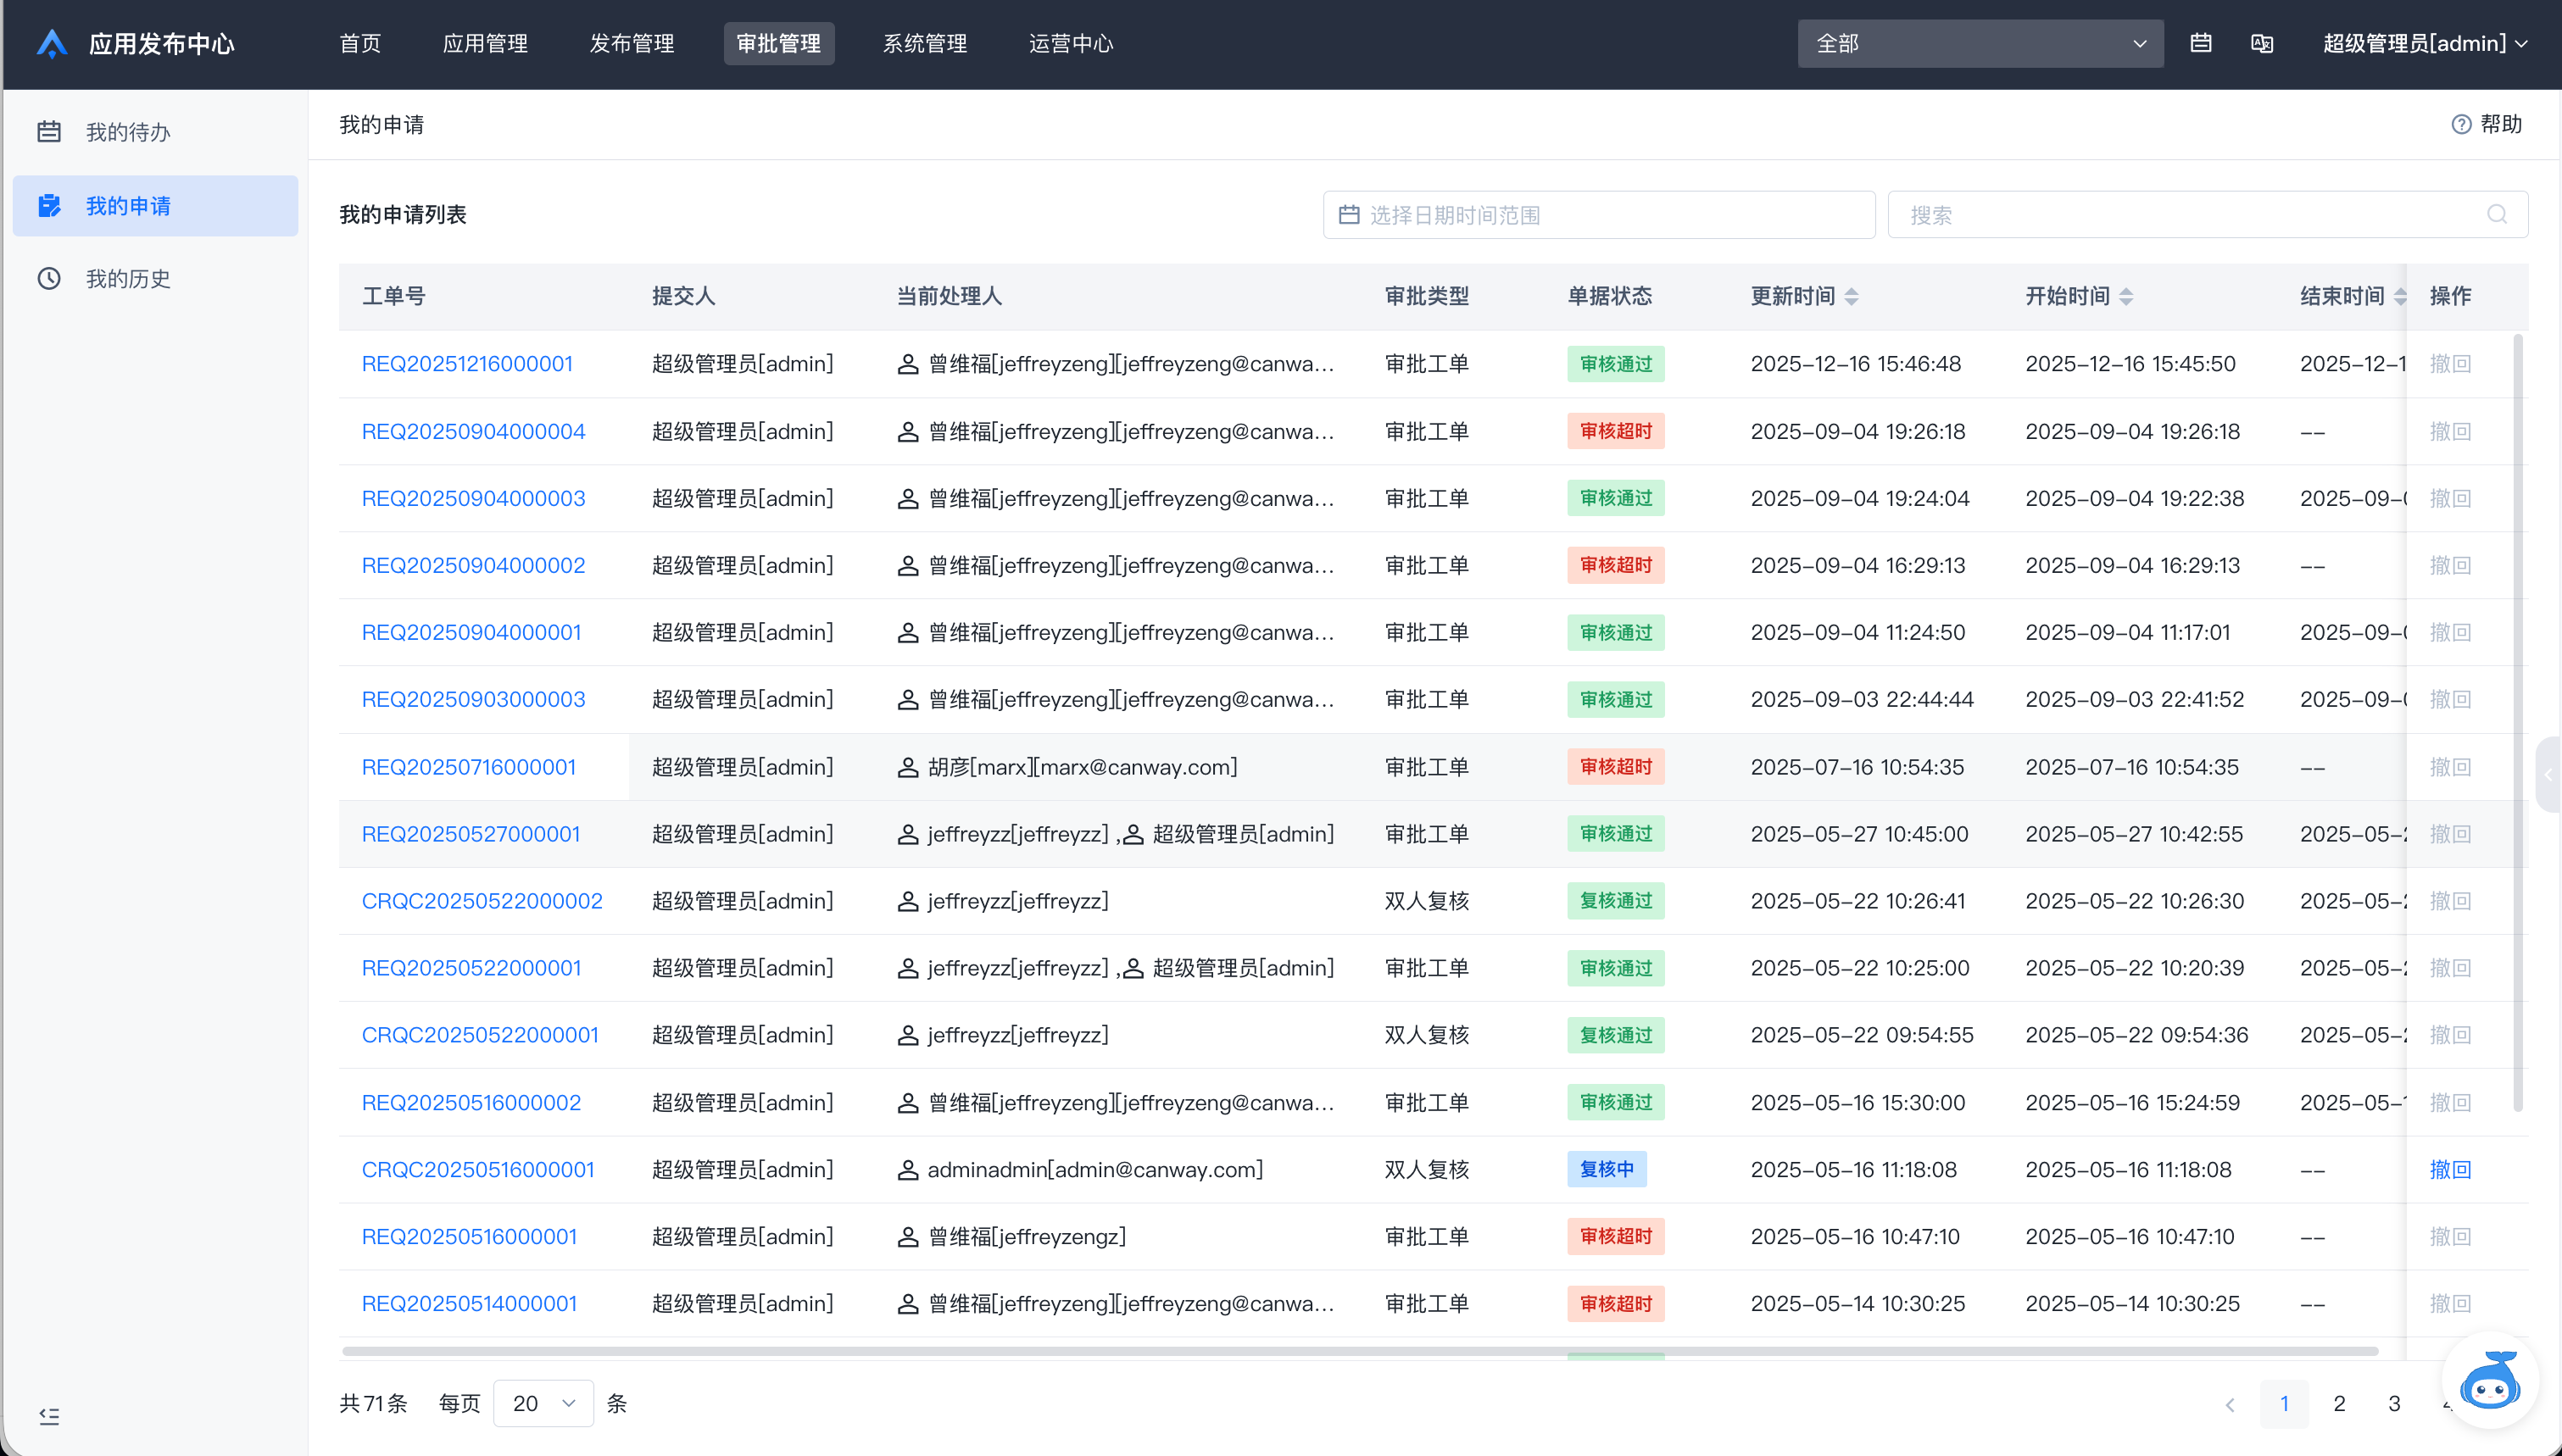Click the application logo beside 应用发布中心
This screenshot has height=1456, width=2562.
coord(52,44)
